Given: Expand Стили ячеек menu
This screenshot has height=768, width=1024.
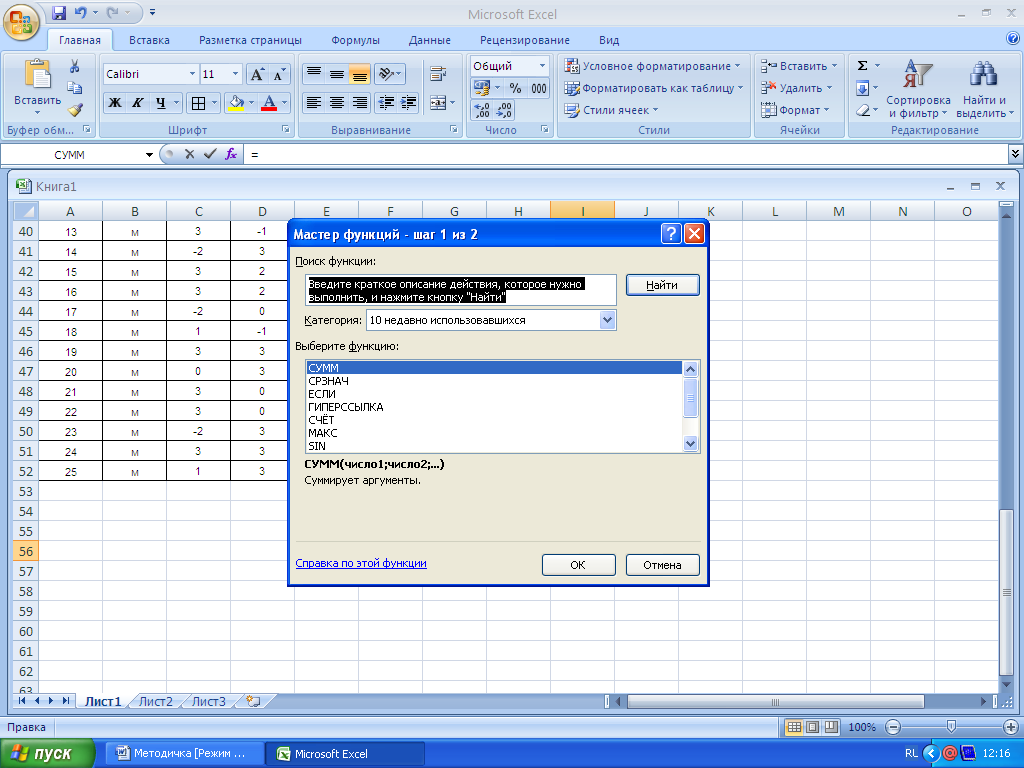Looking at the screenshot, I should click(655, 110).
